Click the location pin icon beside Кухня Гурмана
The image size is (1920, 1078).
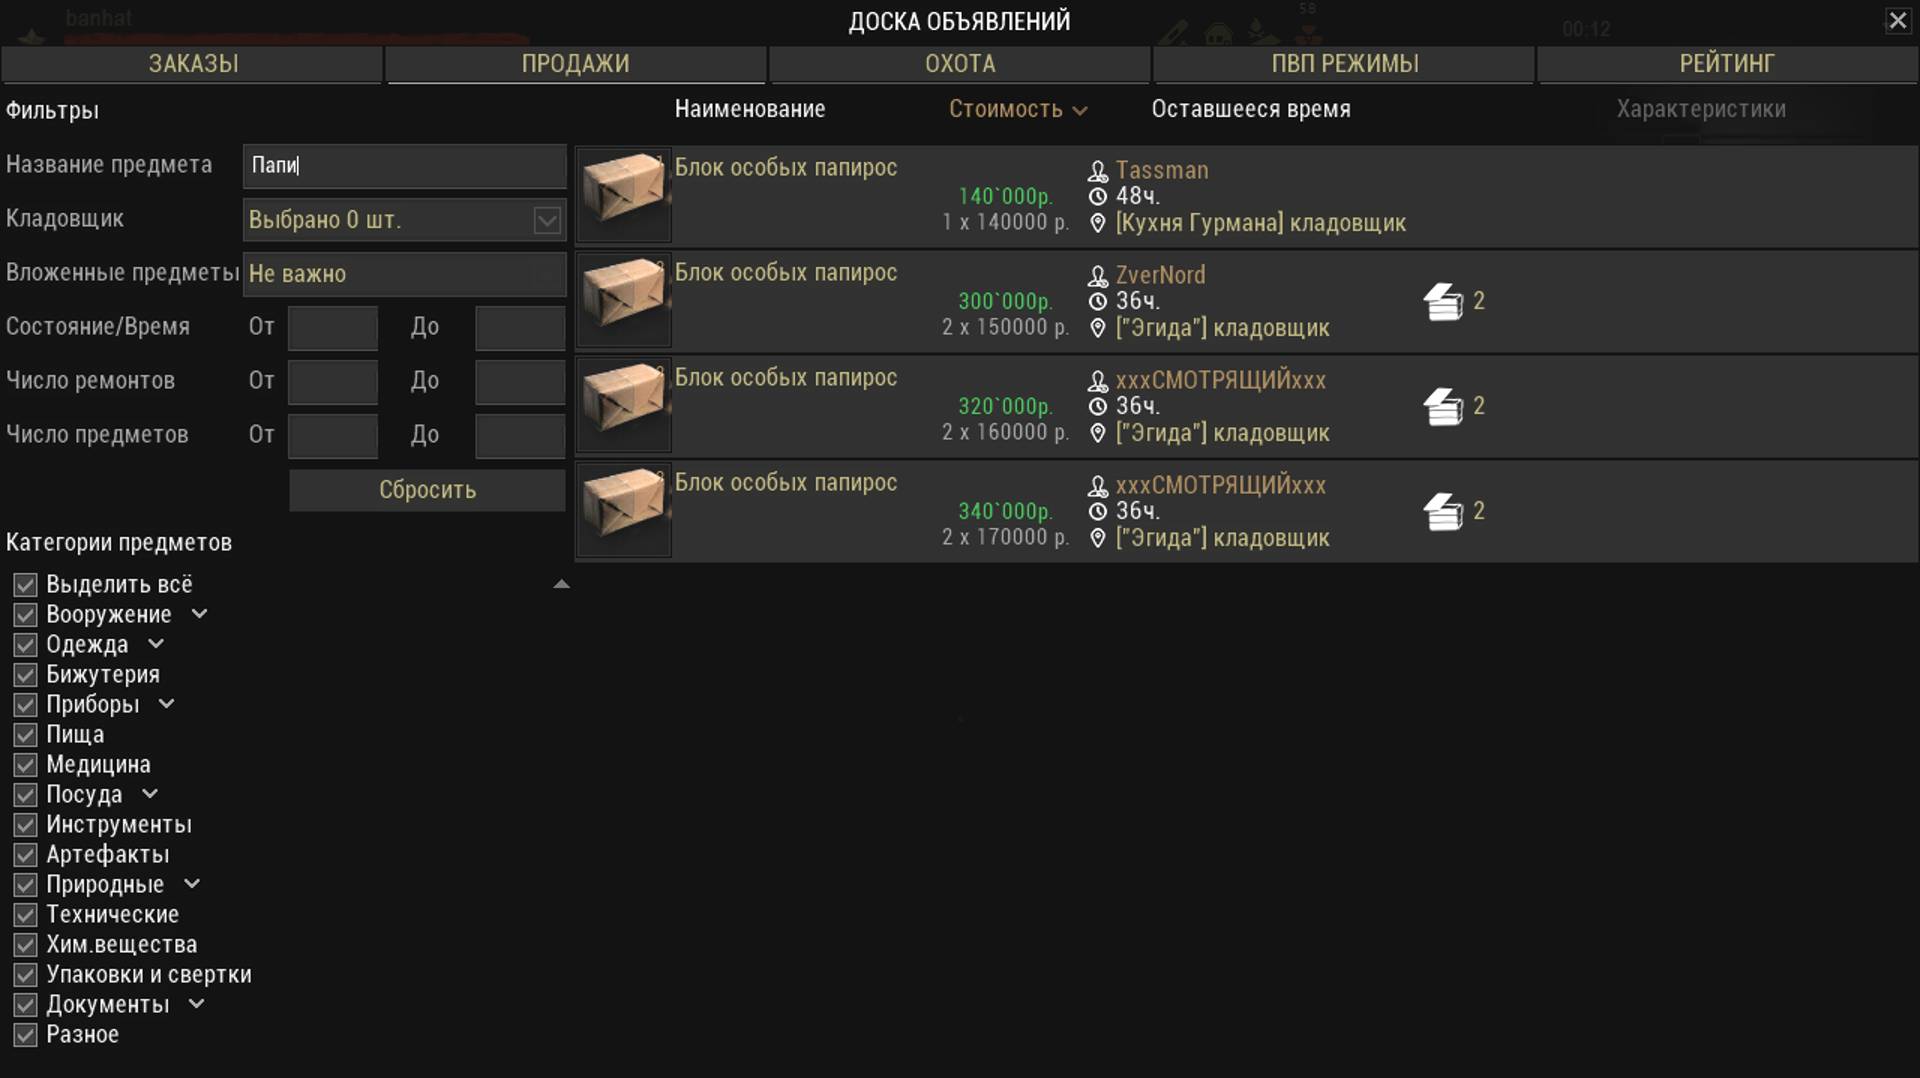[x=1097, y=223]
